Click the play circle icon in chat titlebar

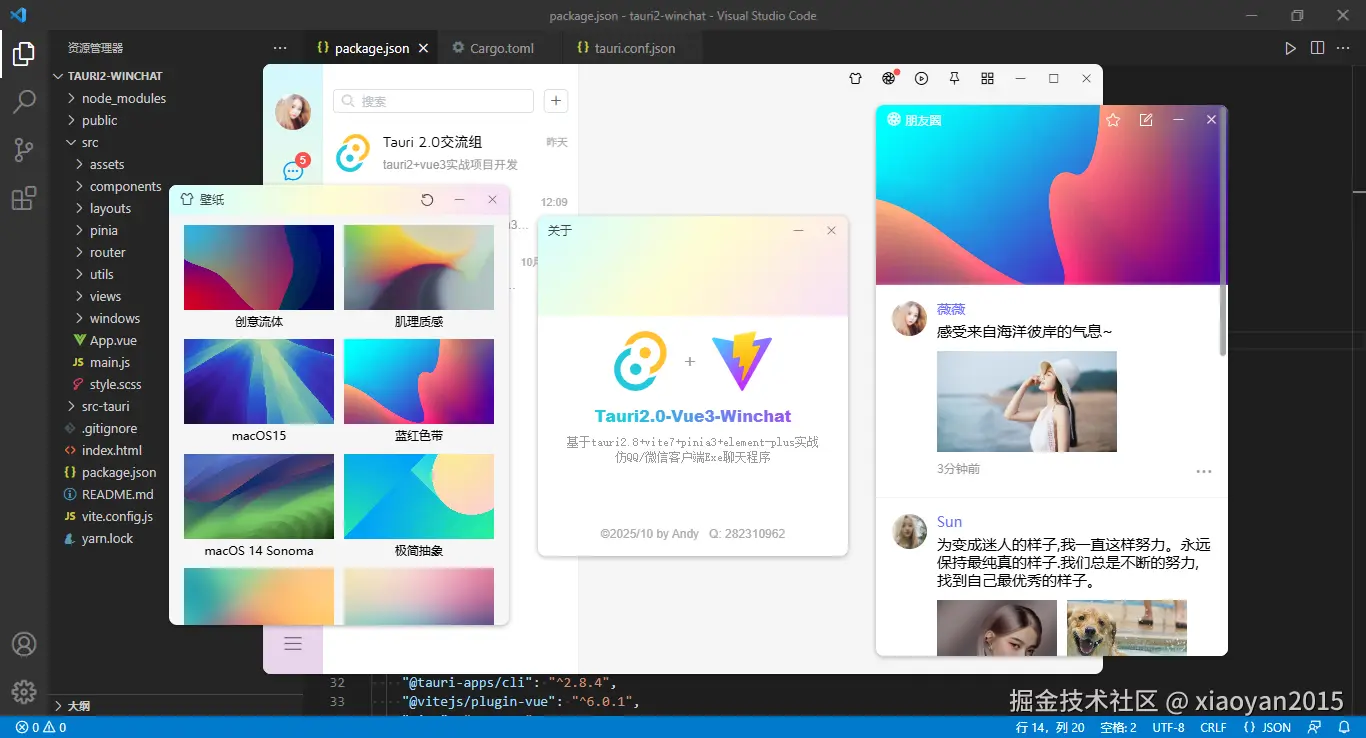click(921, 78)
